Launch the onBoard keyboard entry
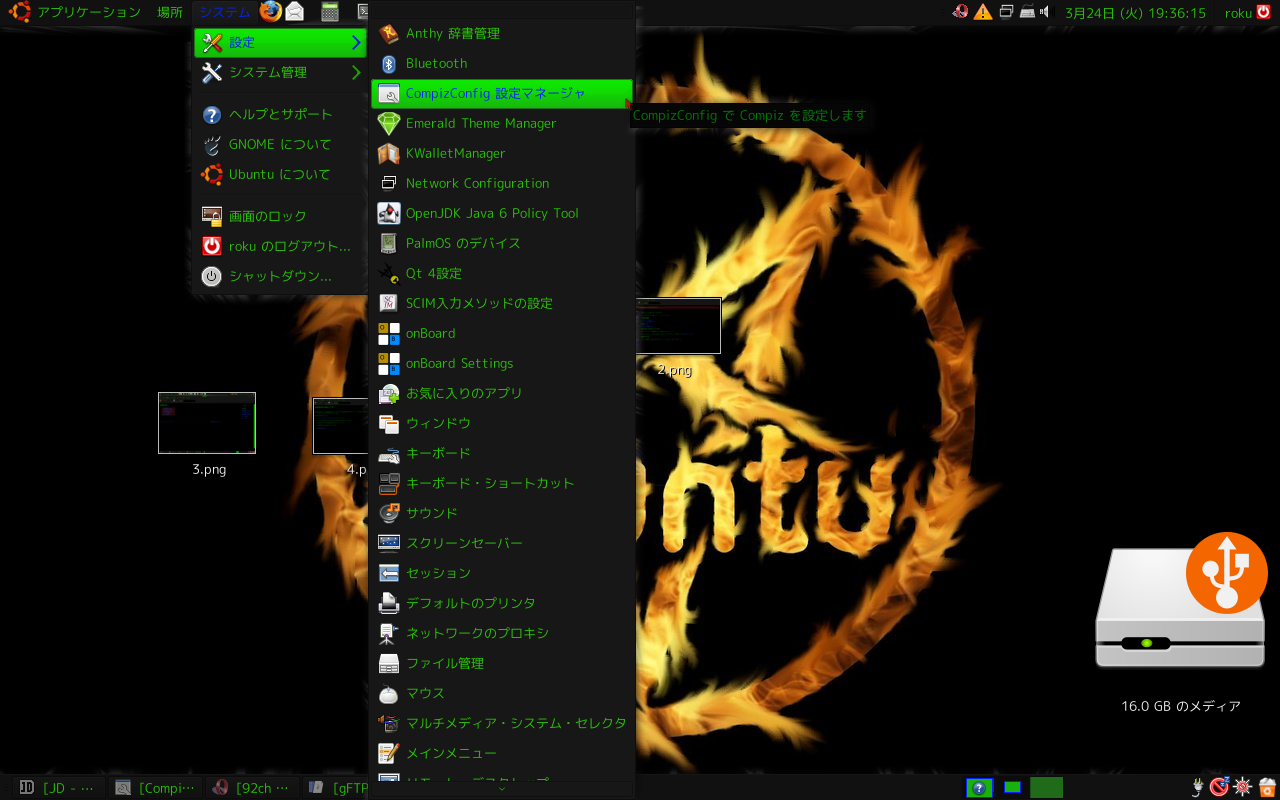 [x=502, y=334]
